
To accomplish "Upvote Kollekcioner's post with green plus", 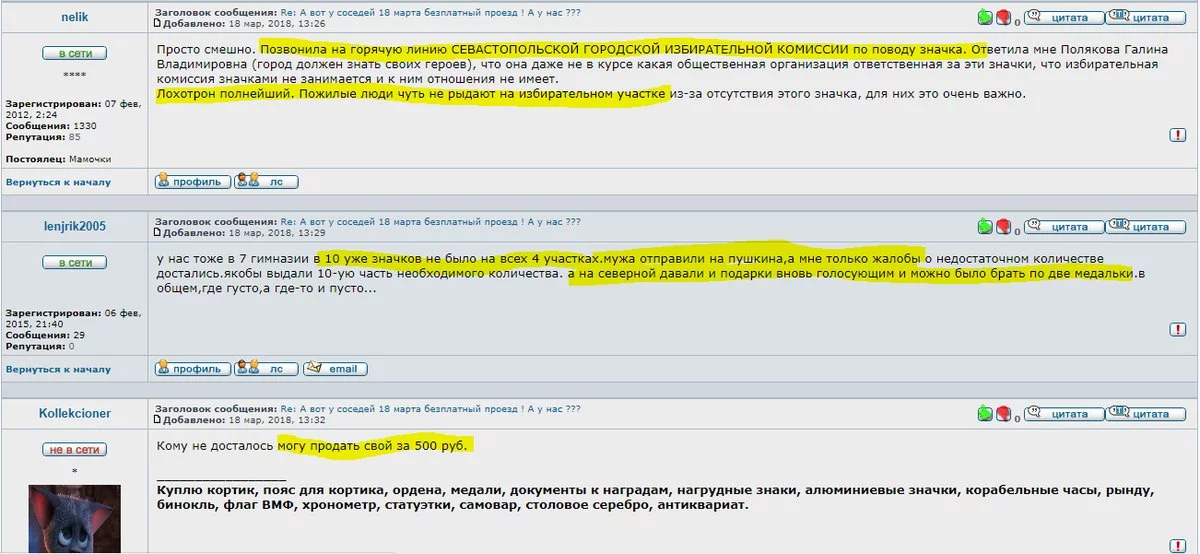I will [985, 413].
